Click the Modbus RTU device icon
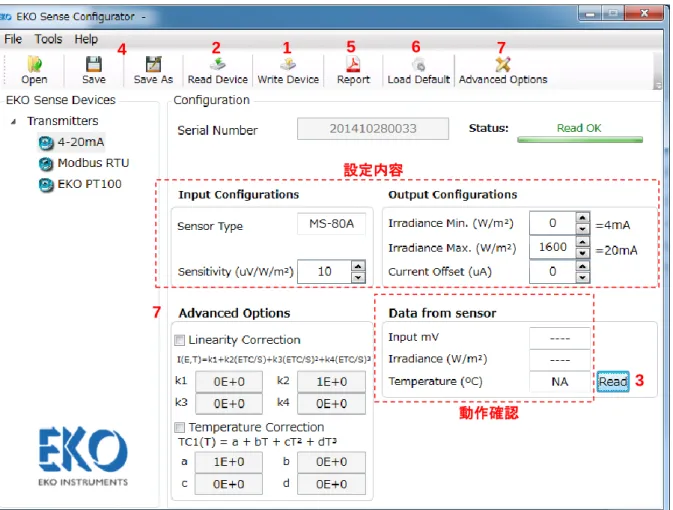 (46, 163)
